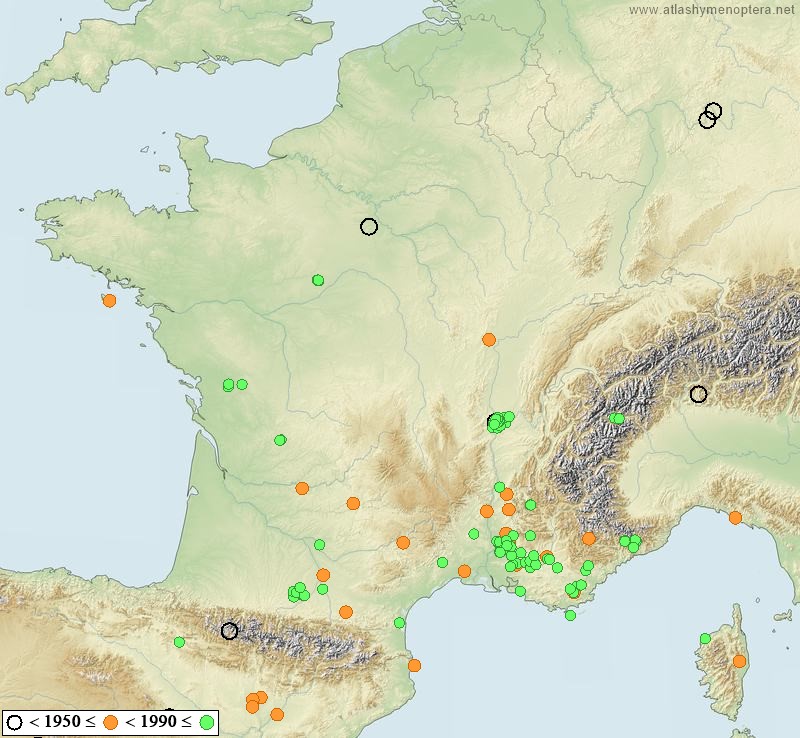Select the orange marker on the Italian Riviera
Screen dimensions: 800x738
pos(735,518)
